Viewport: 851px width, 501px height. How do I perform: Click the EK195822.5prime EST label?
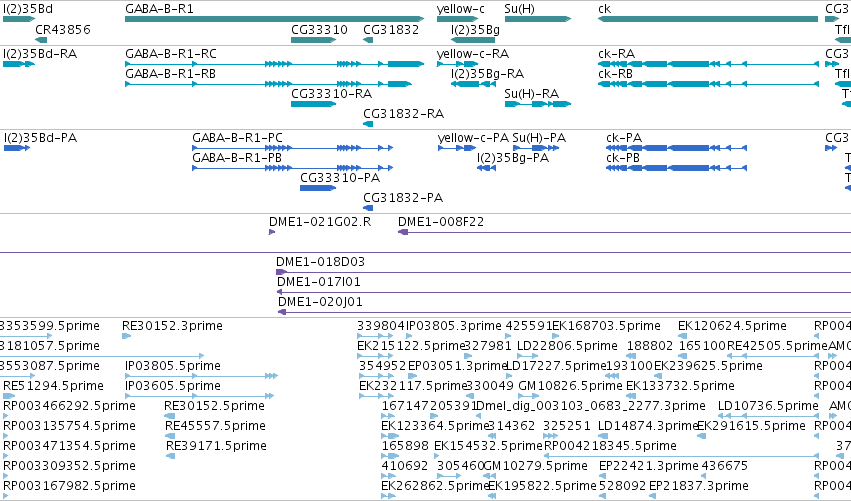pyautogui.click(x=542, y=486)
